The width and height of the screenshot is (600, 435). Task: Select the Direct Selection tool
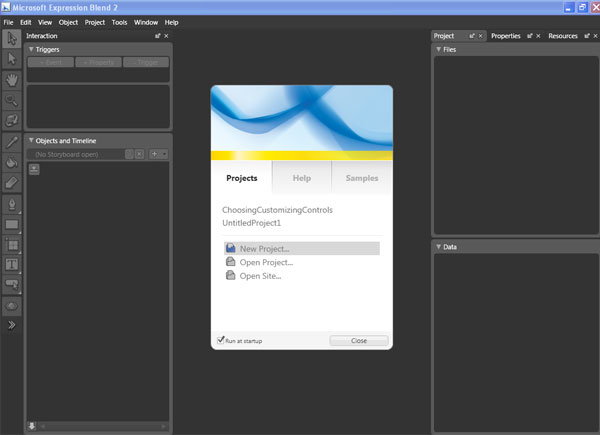[x=11, y=59]
